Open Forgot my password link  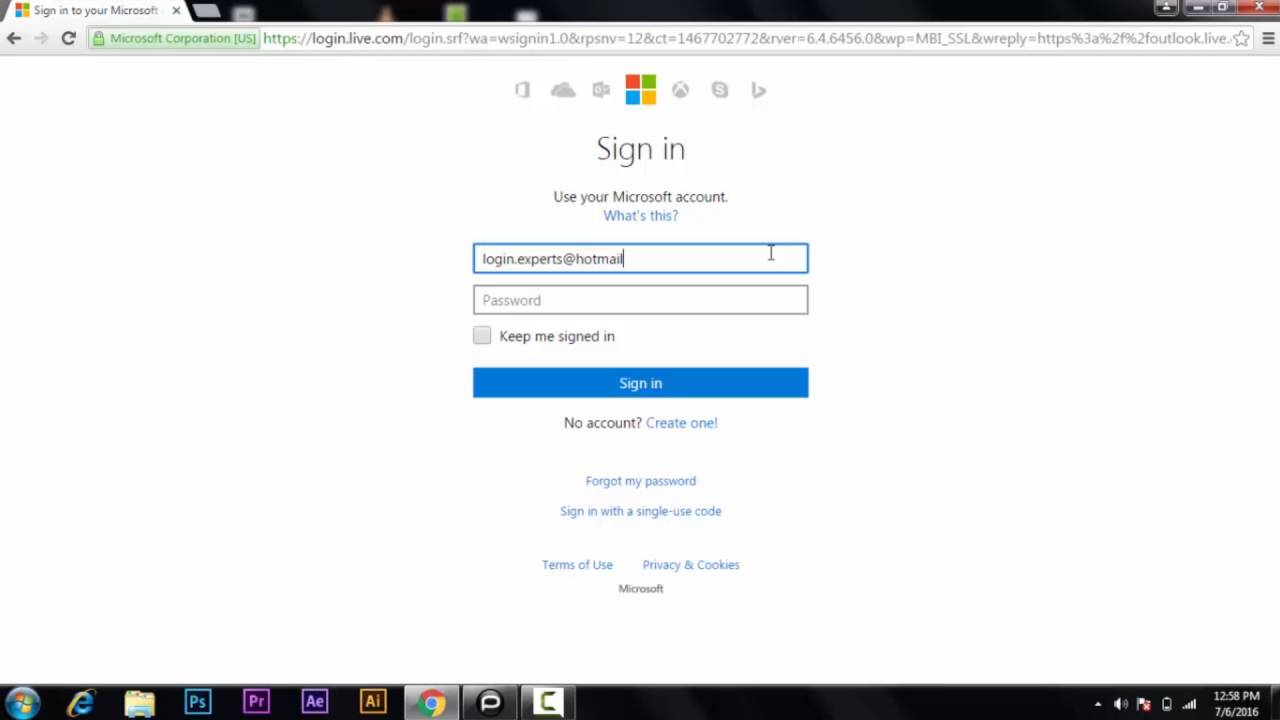[640, 481]
